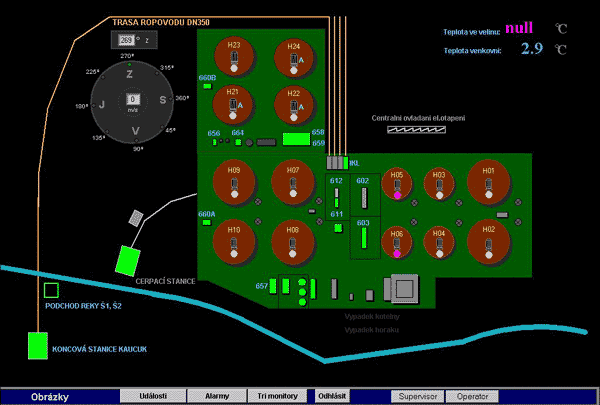Select tank H08 in the lower row
Image resolution: width=600 pixels, height=405 pixels.
pos(293,242)
